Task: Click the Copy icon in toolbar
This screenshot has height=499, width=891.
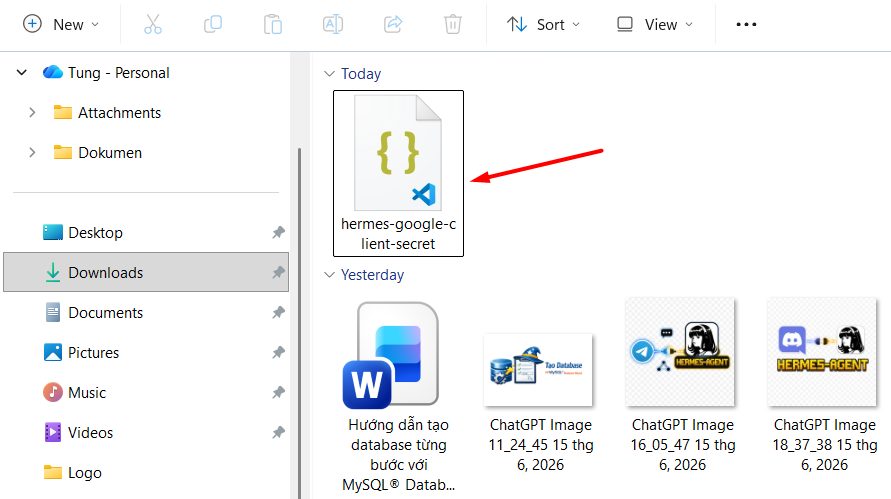Action: (213, 24)
